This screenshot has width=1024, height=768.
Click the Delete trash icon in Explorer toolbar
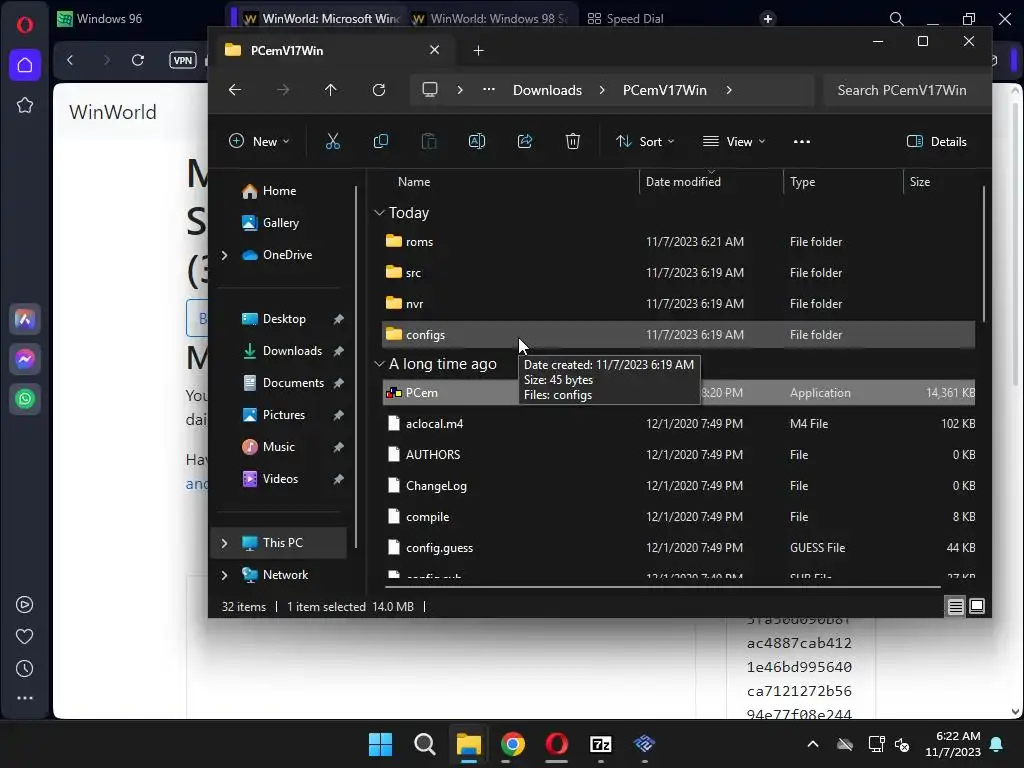[573, 141]
